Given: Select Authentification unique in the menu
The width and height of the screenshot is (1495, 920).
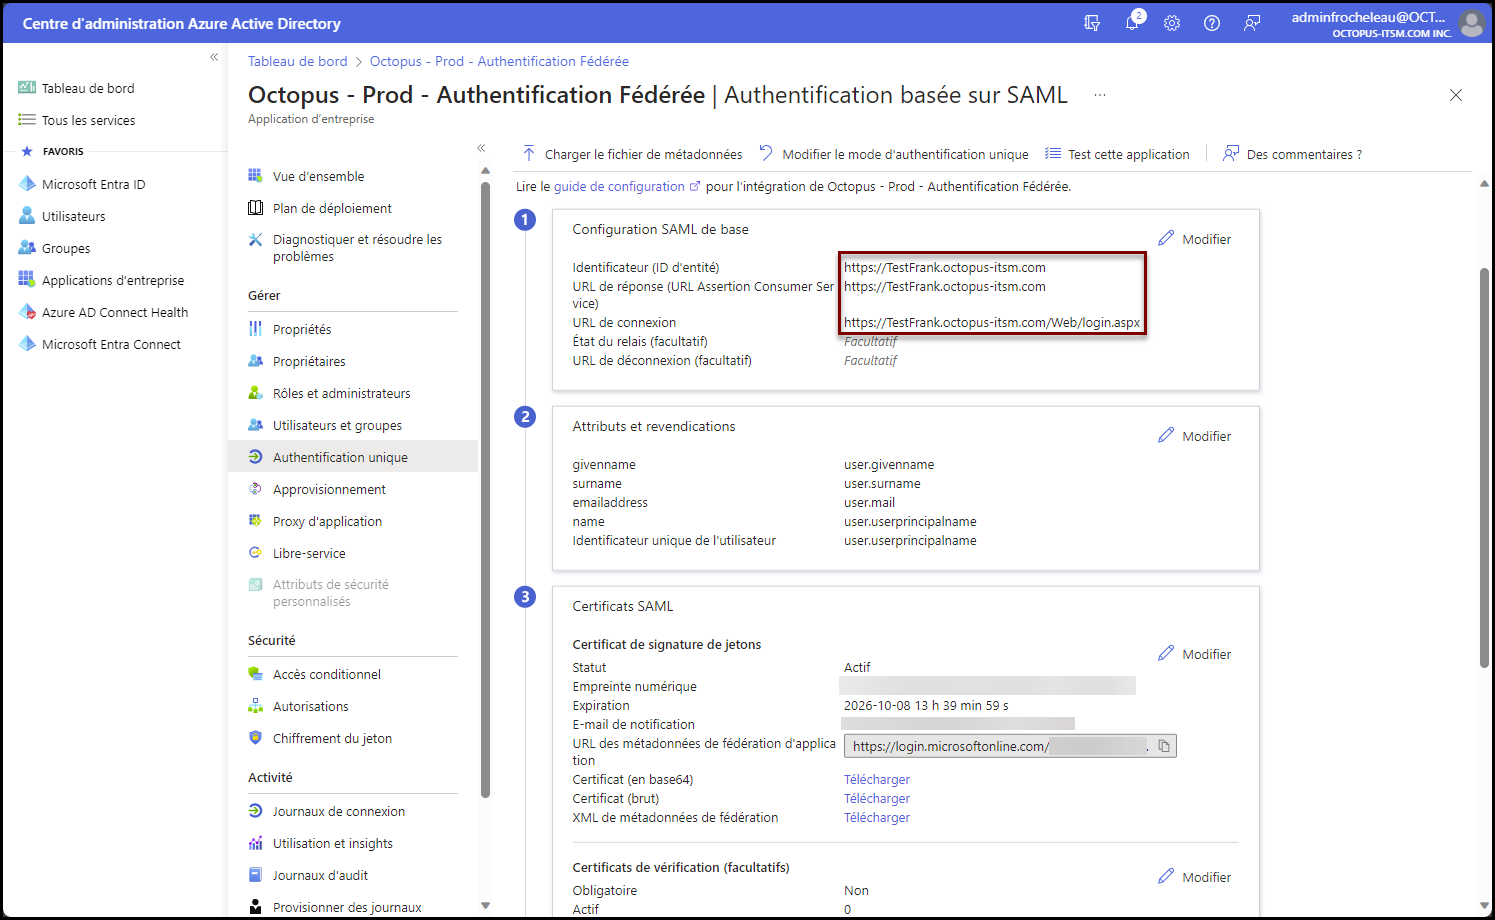Looking at the screenshot, I should [x=340, y=457].
